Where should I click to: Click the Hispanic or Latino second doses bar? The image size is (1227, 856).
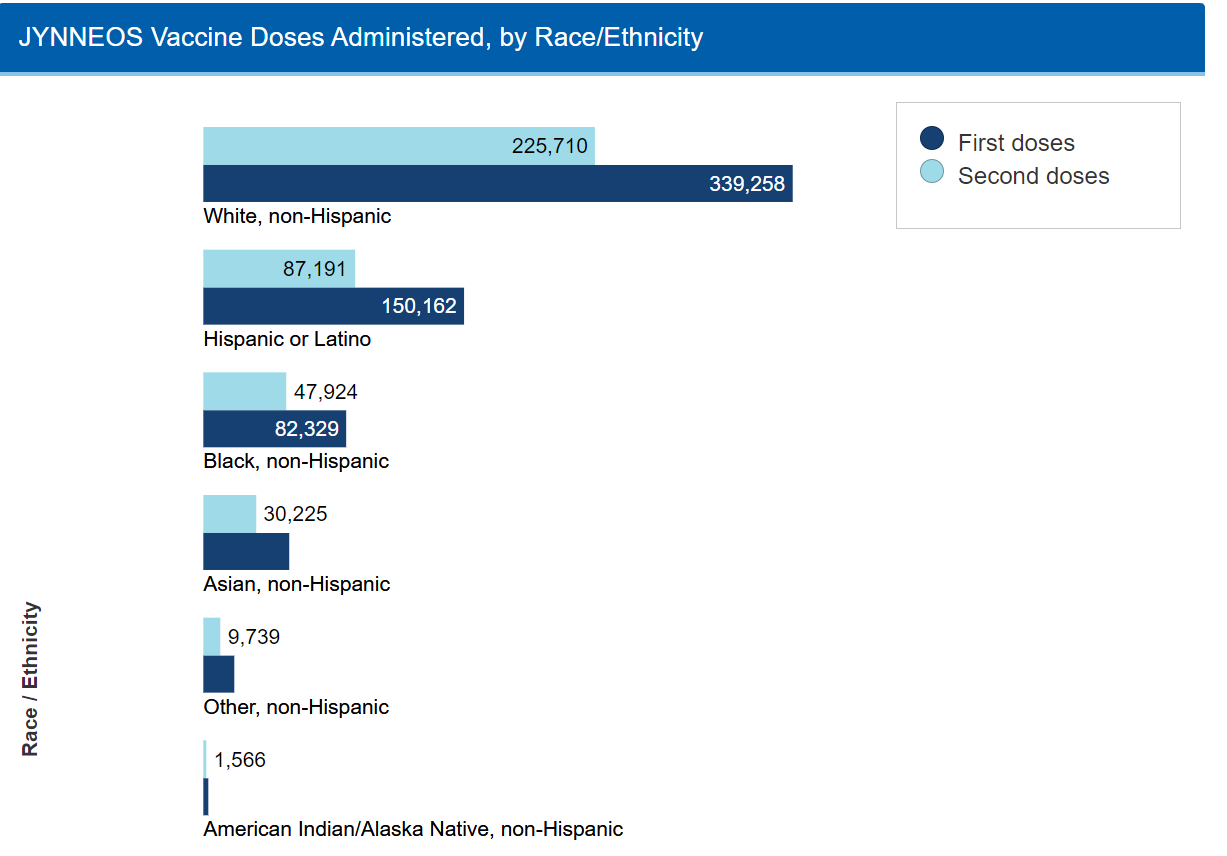pos(279,269)
